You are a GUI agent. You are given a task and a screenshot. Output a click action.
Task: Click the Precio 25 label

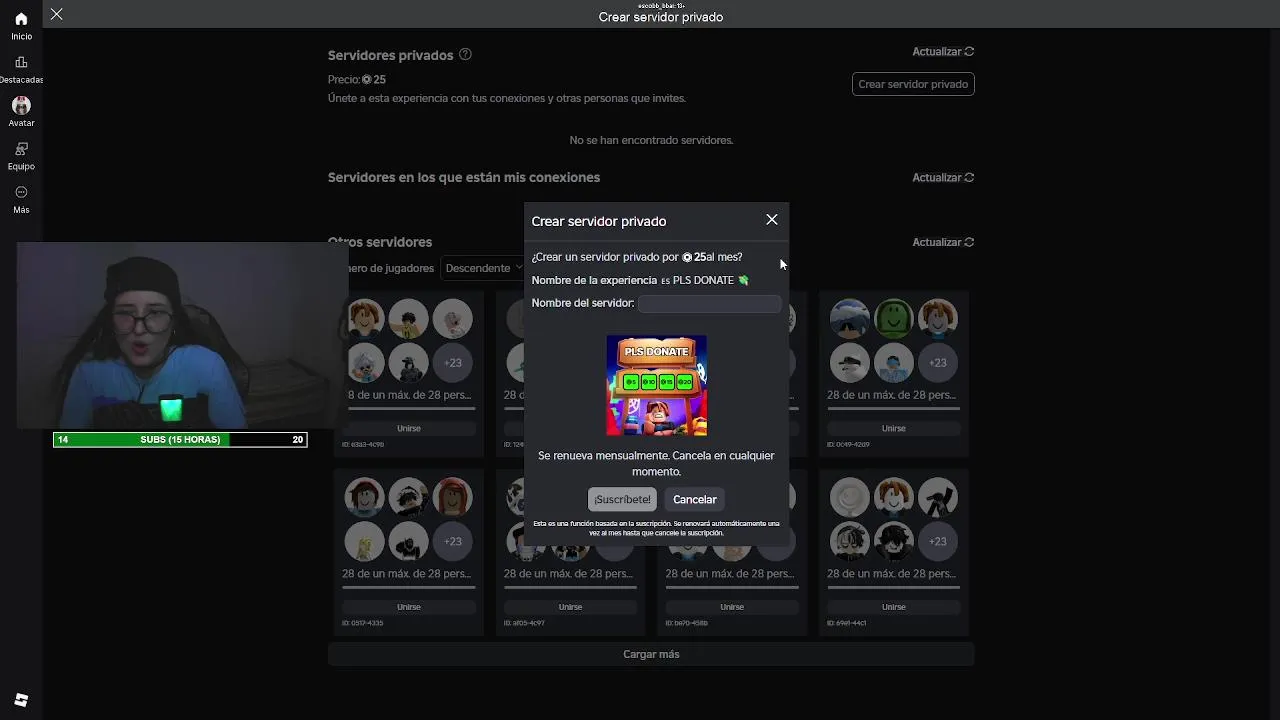pyautogui.click(x=357, y=79)
